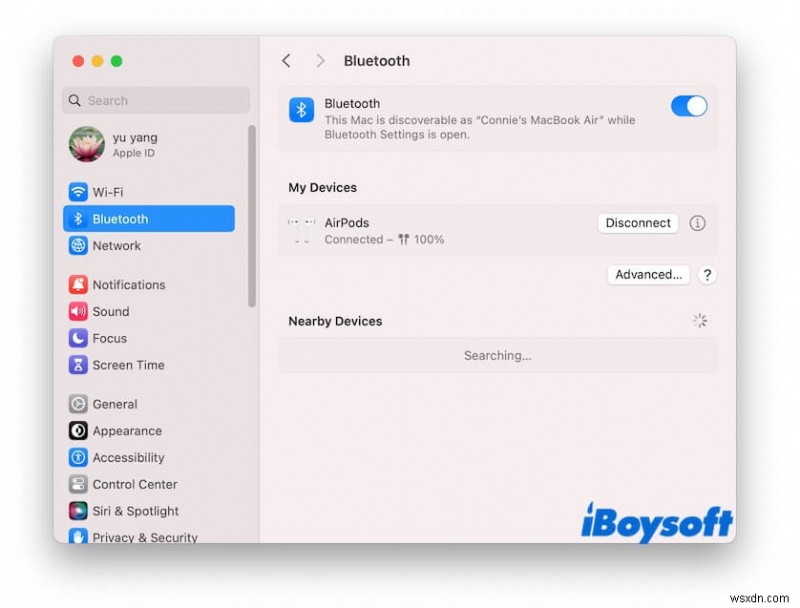Click the lotus profile picture
The height and width of the screenshot is (608, 800).
tap(87, 144)
